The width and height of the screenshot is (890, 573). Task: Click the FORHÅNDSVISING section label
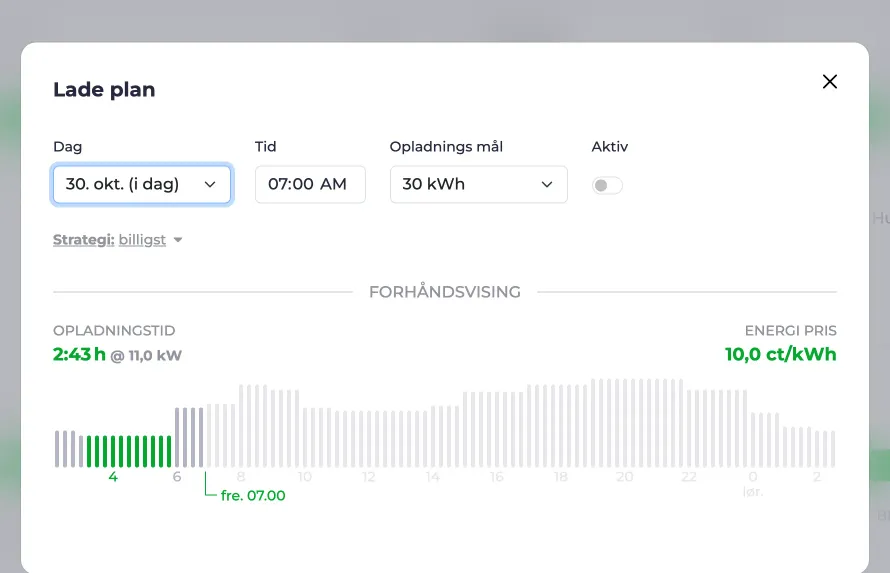coord(444,292)
